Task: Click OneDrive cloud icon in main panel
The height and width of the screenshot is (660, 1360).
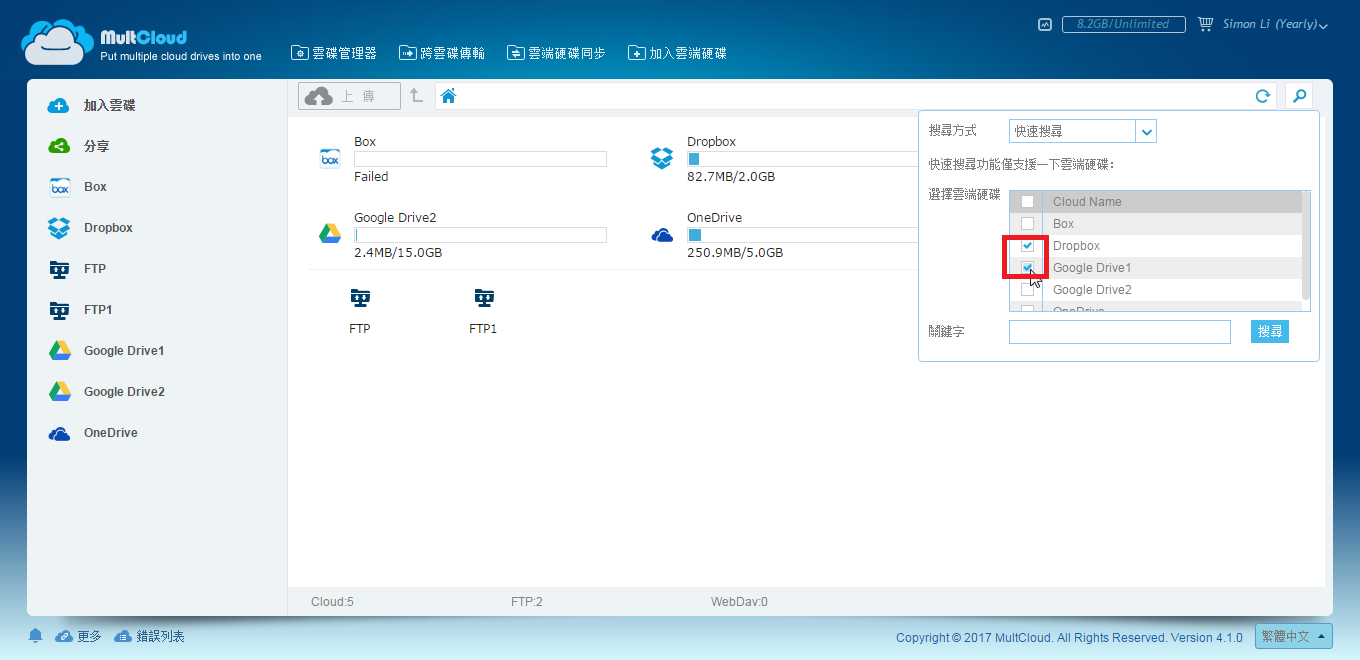Action: 662,235
